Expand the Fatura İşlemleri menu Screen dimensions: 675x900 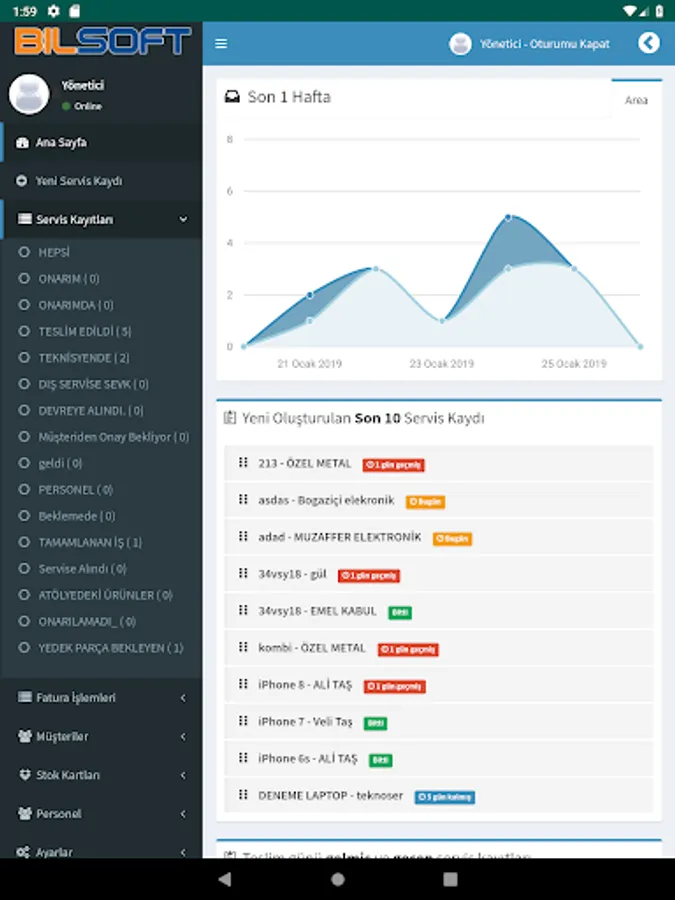point(102,697)
